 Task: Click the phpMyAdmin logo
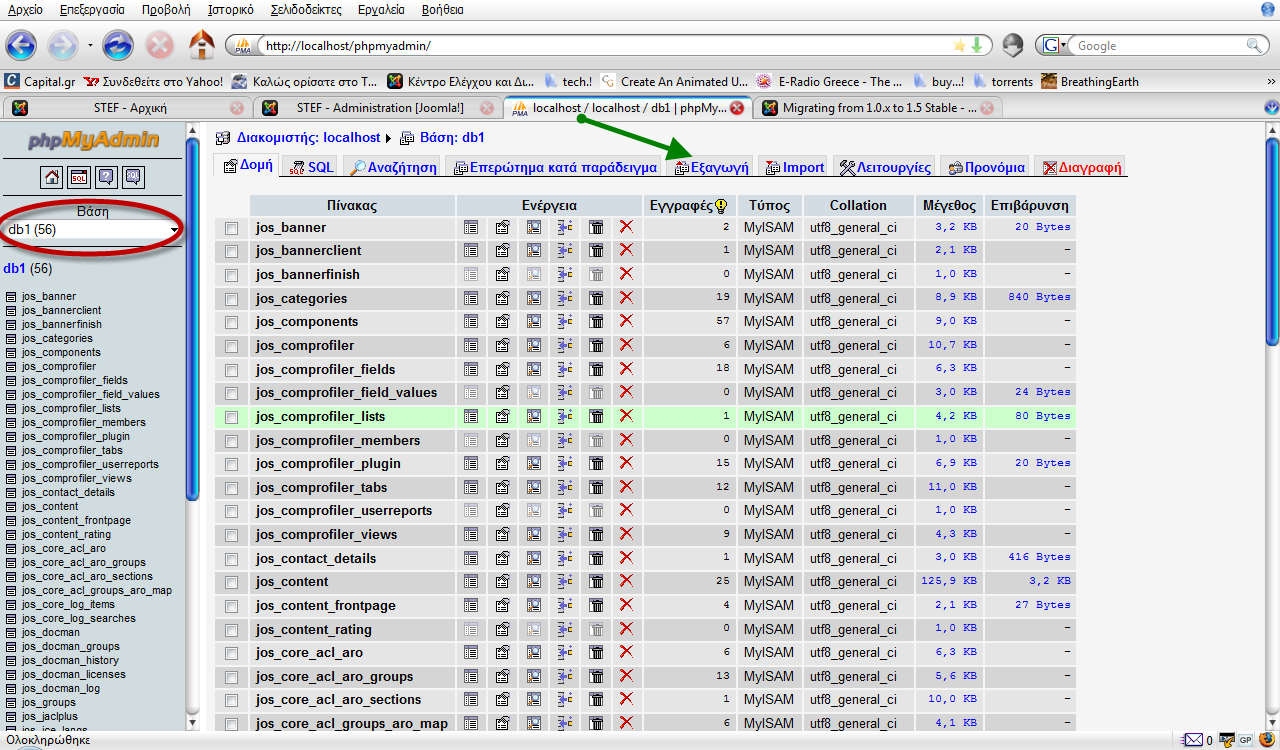[x=92, y=141]
